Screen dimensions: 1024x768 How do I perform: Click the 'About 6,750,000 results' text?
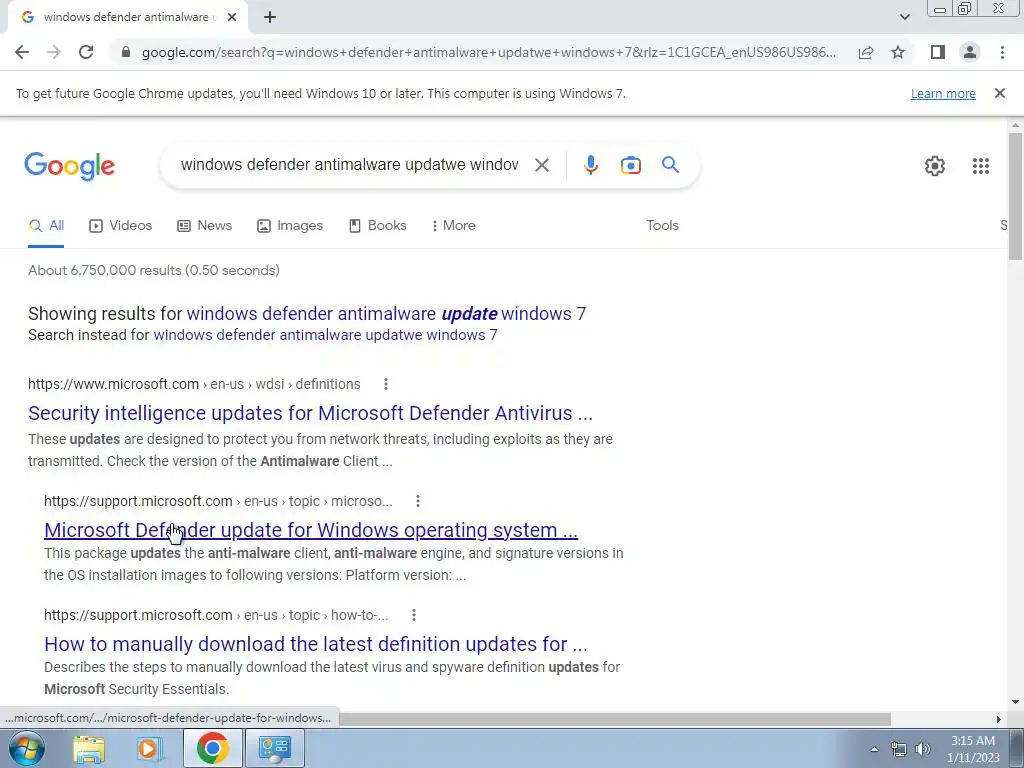coord(153,270)
